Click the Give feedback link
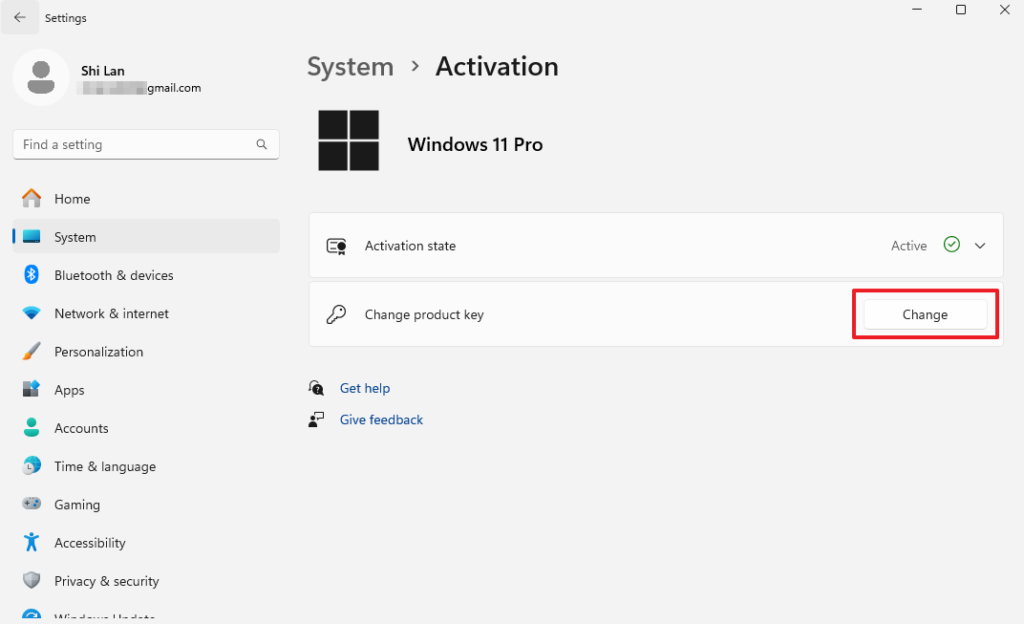Image resolution: width=1024 pixels, height=624 pixels. [381, 419]
